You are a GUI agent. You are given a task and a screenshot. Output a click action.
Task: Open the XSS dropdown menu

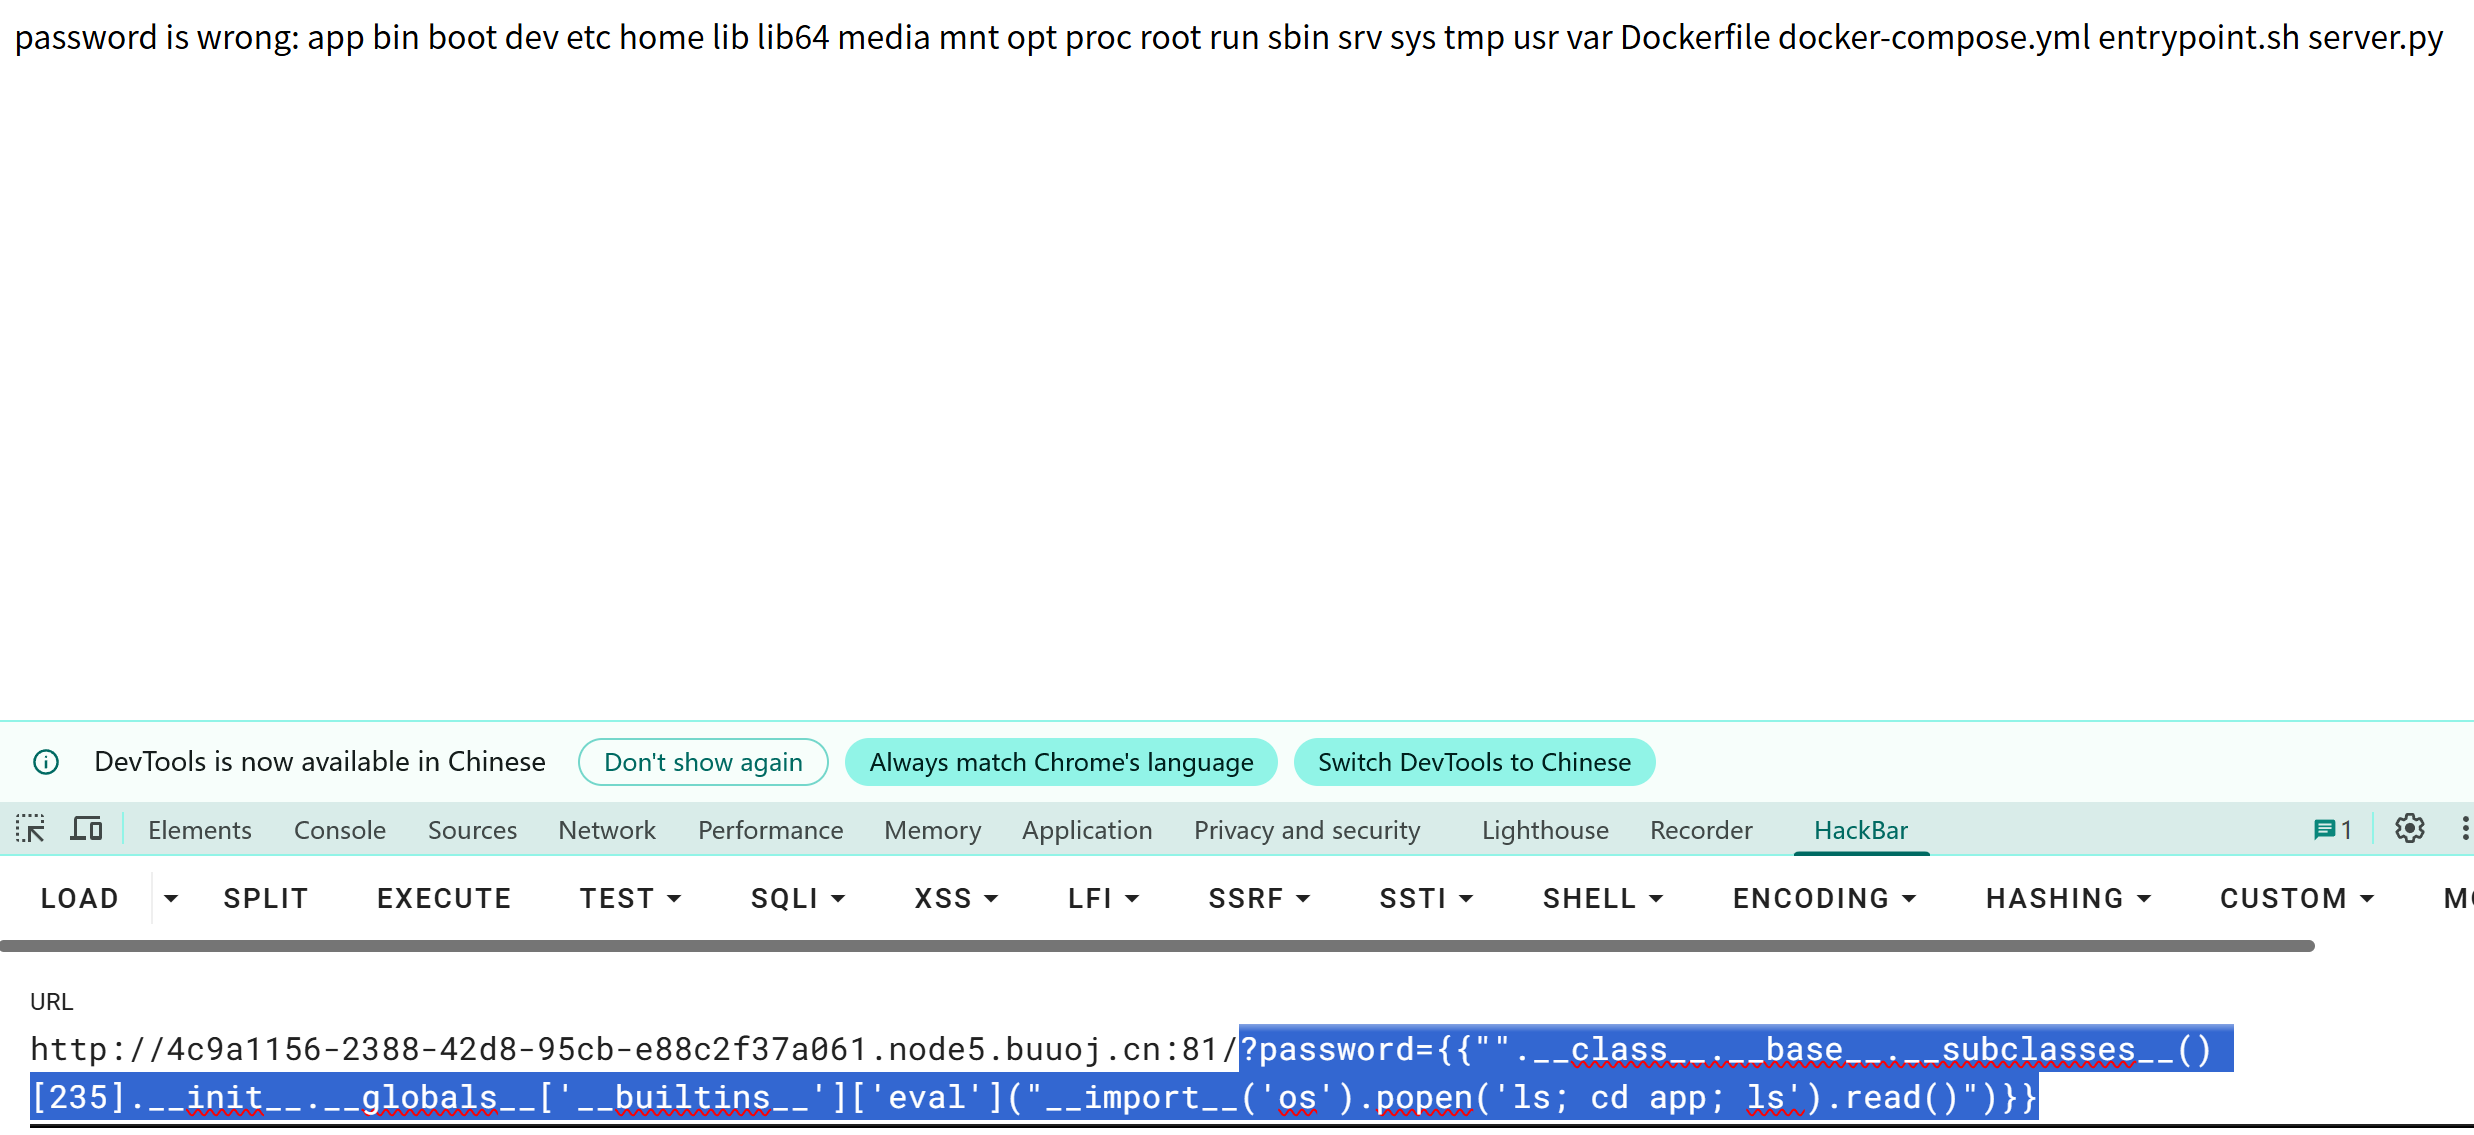point(955,898)
